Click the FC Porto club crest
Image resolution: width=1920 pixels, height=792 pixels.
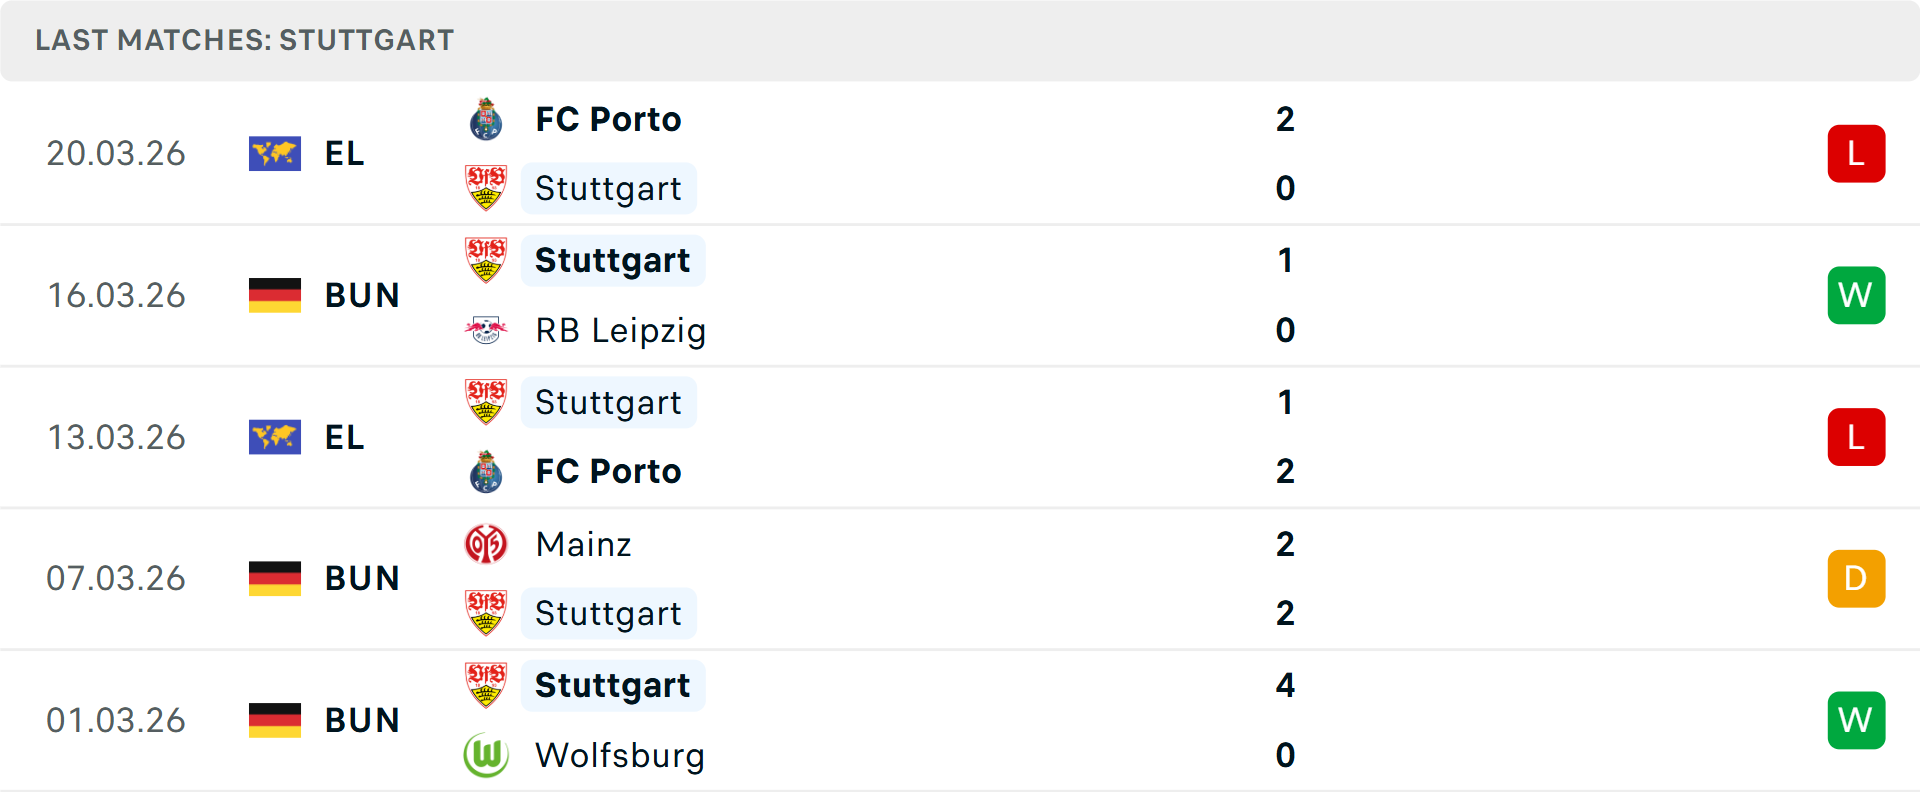pos(487,118)
